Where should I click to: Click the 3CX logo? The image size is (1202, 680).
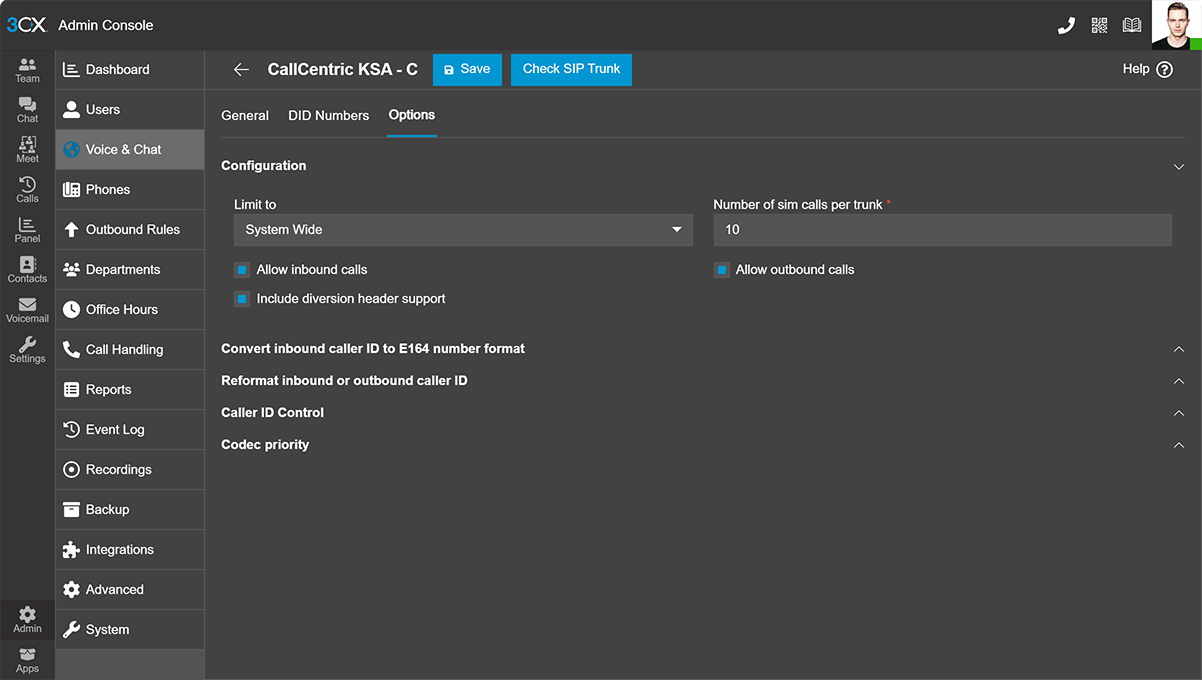(26, 25)
